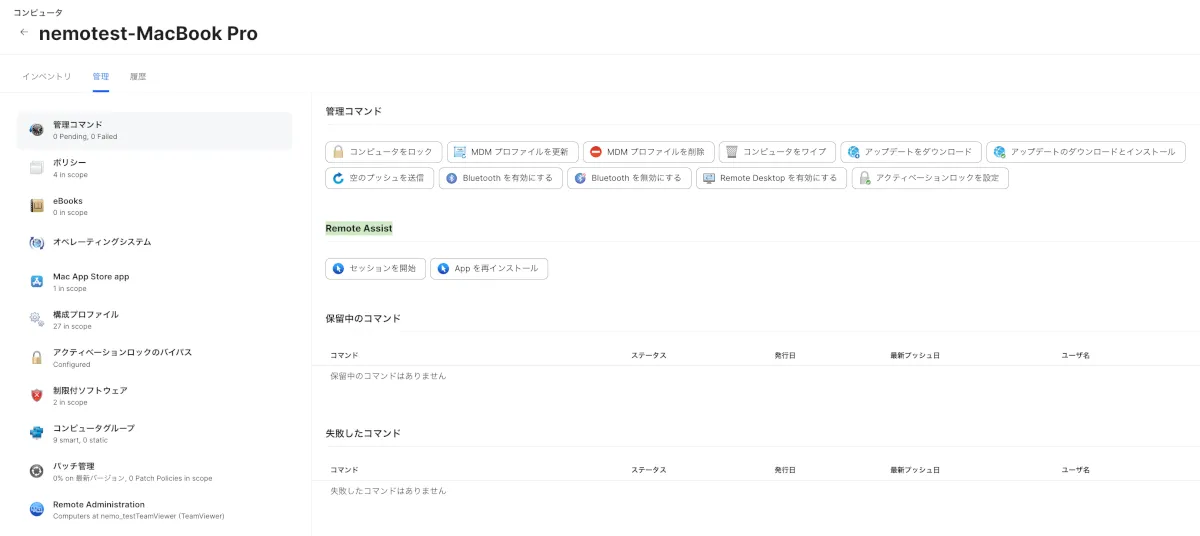Select the eBooks sidebar label
Screen dimensions: 1200x536
68,200
